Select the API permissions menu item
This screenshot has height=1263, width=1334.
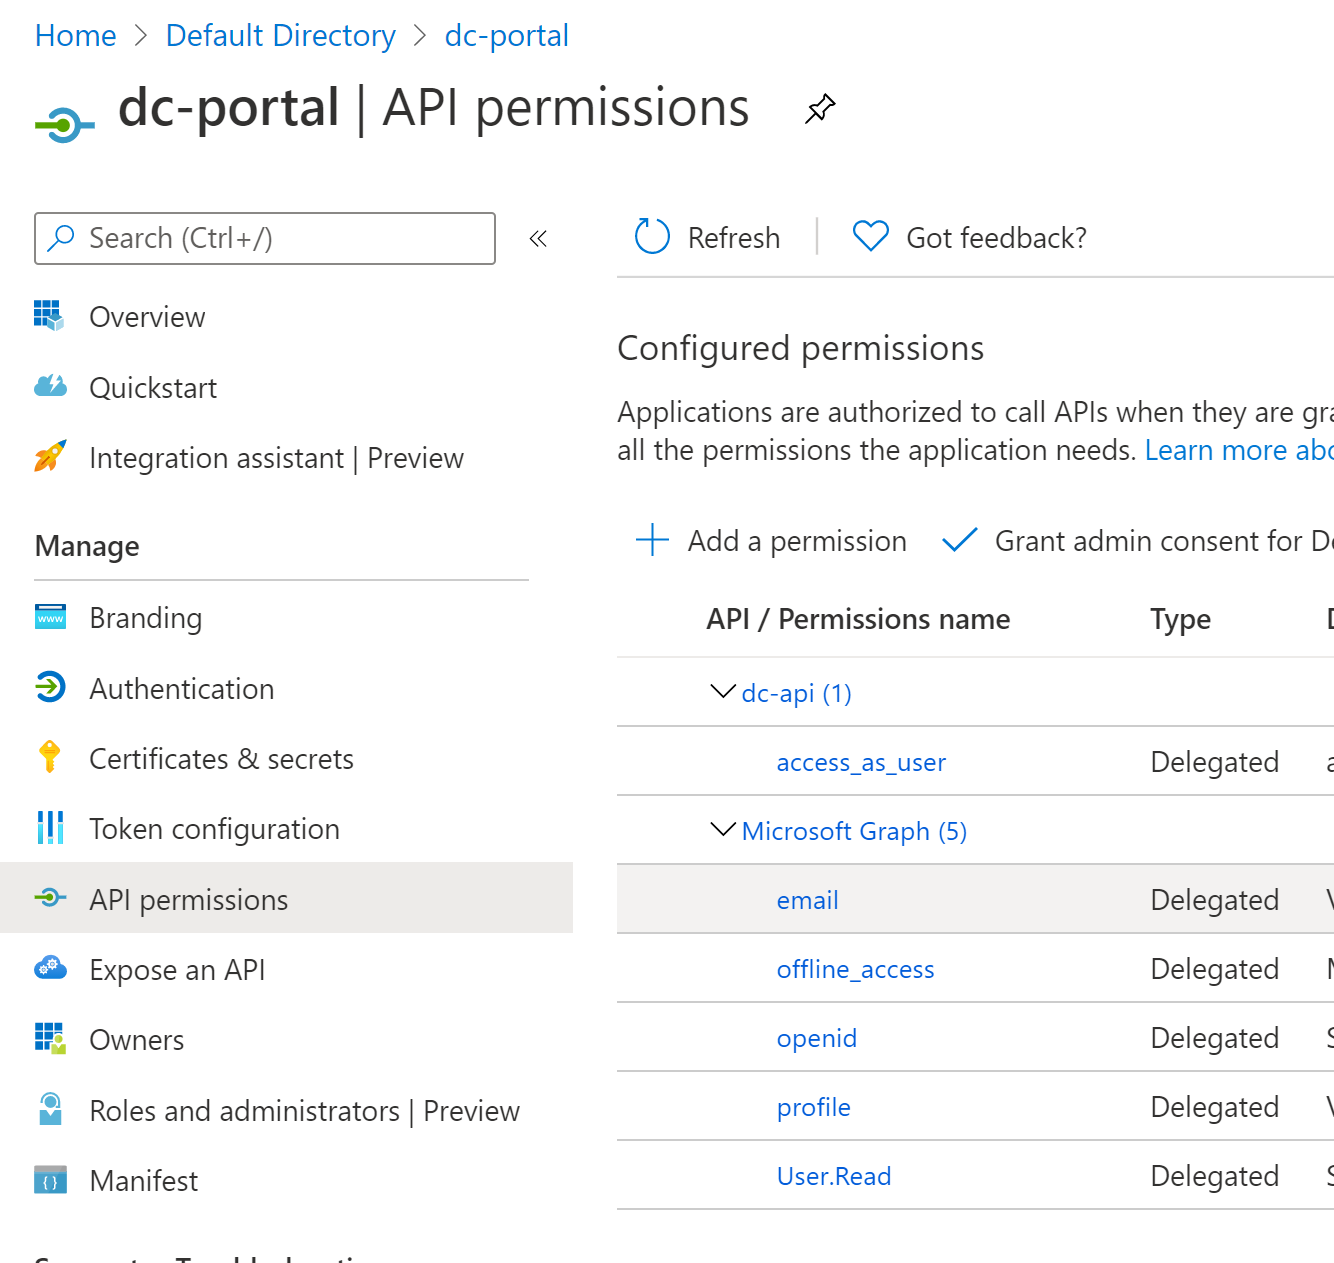188,899
